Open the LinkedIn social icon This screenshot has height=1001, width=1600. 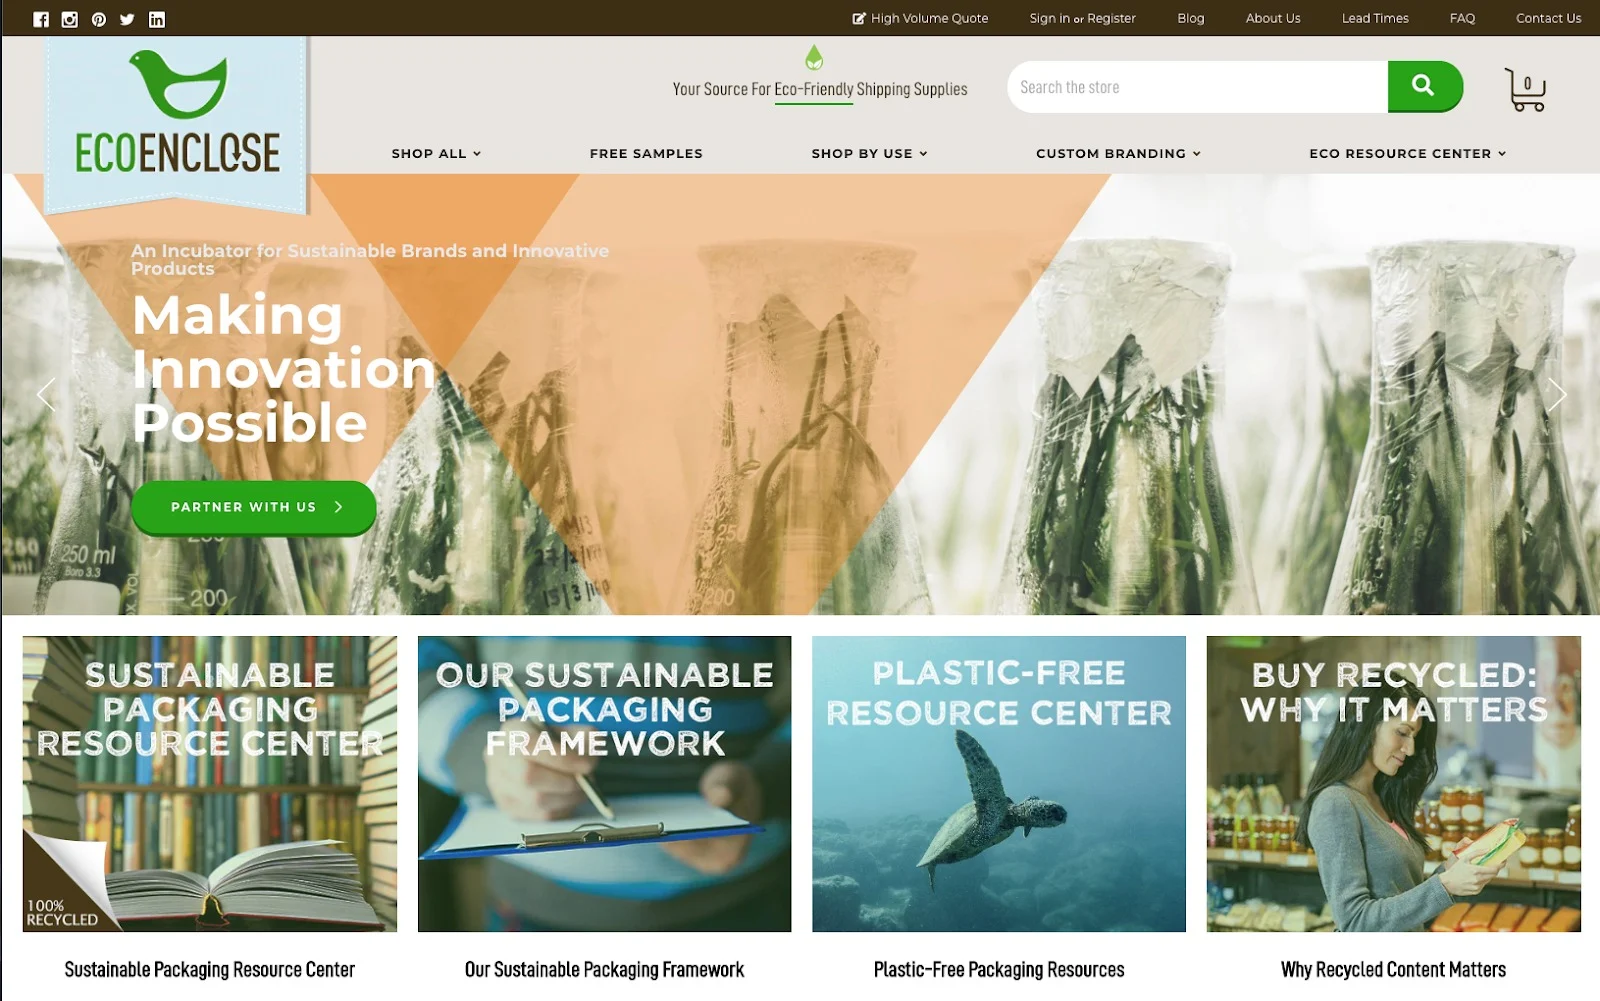pos(157,19)
